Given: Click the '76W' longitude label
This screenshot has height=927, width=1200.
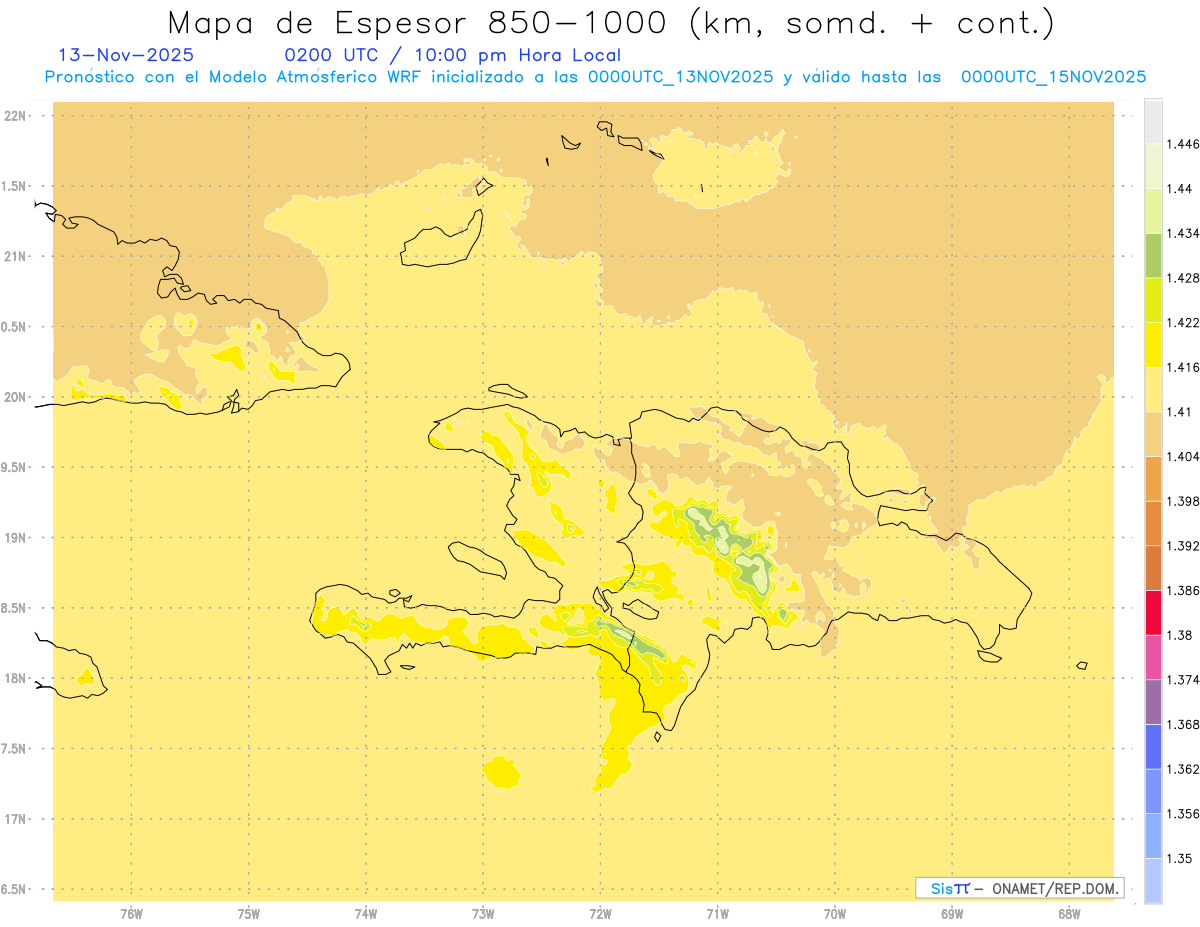Looking at the screenshot, I should (131, 914).
